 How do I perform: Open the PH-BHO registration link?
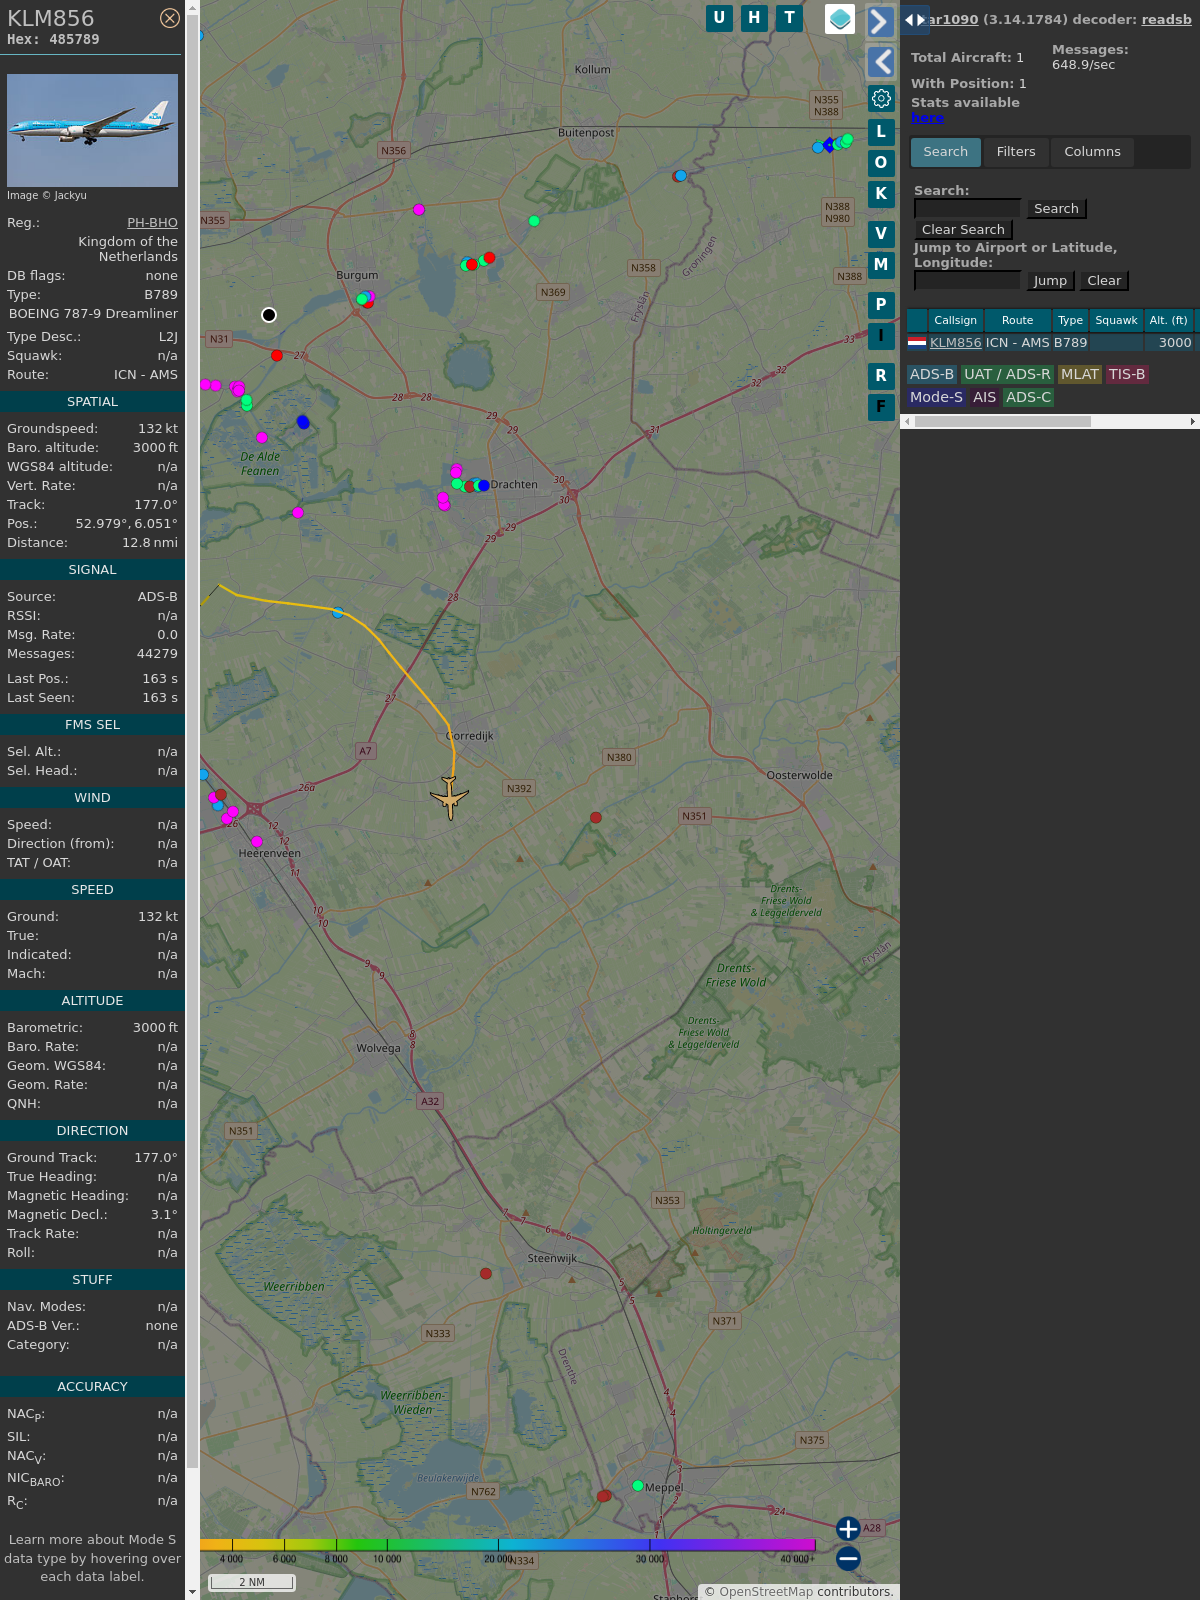[152, 223]
